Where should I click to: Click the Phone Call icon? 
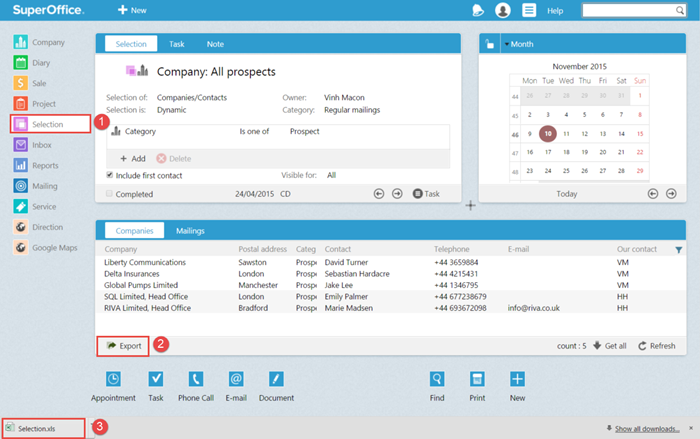196,379
